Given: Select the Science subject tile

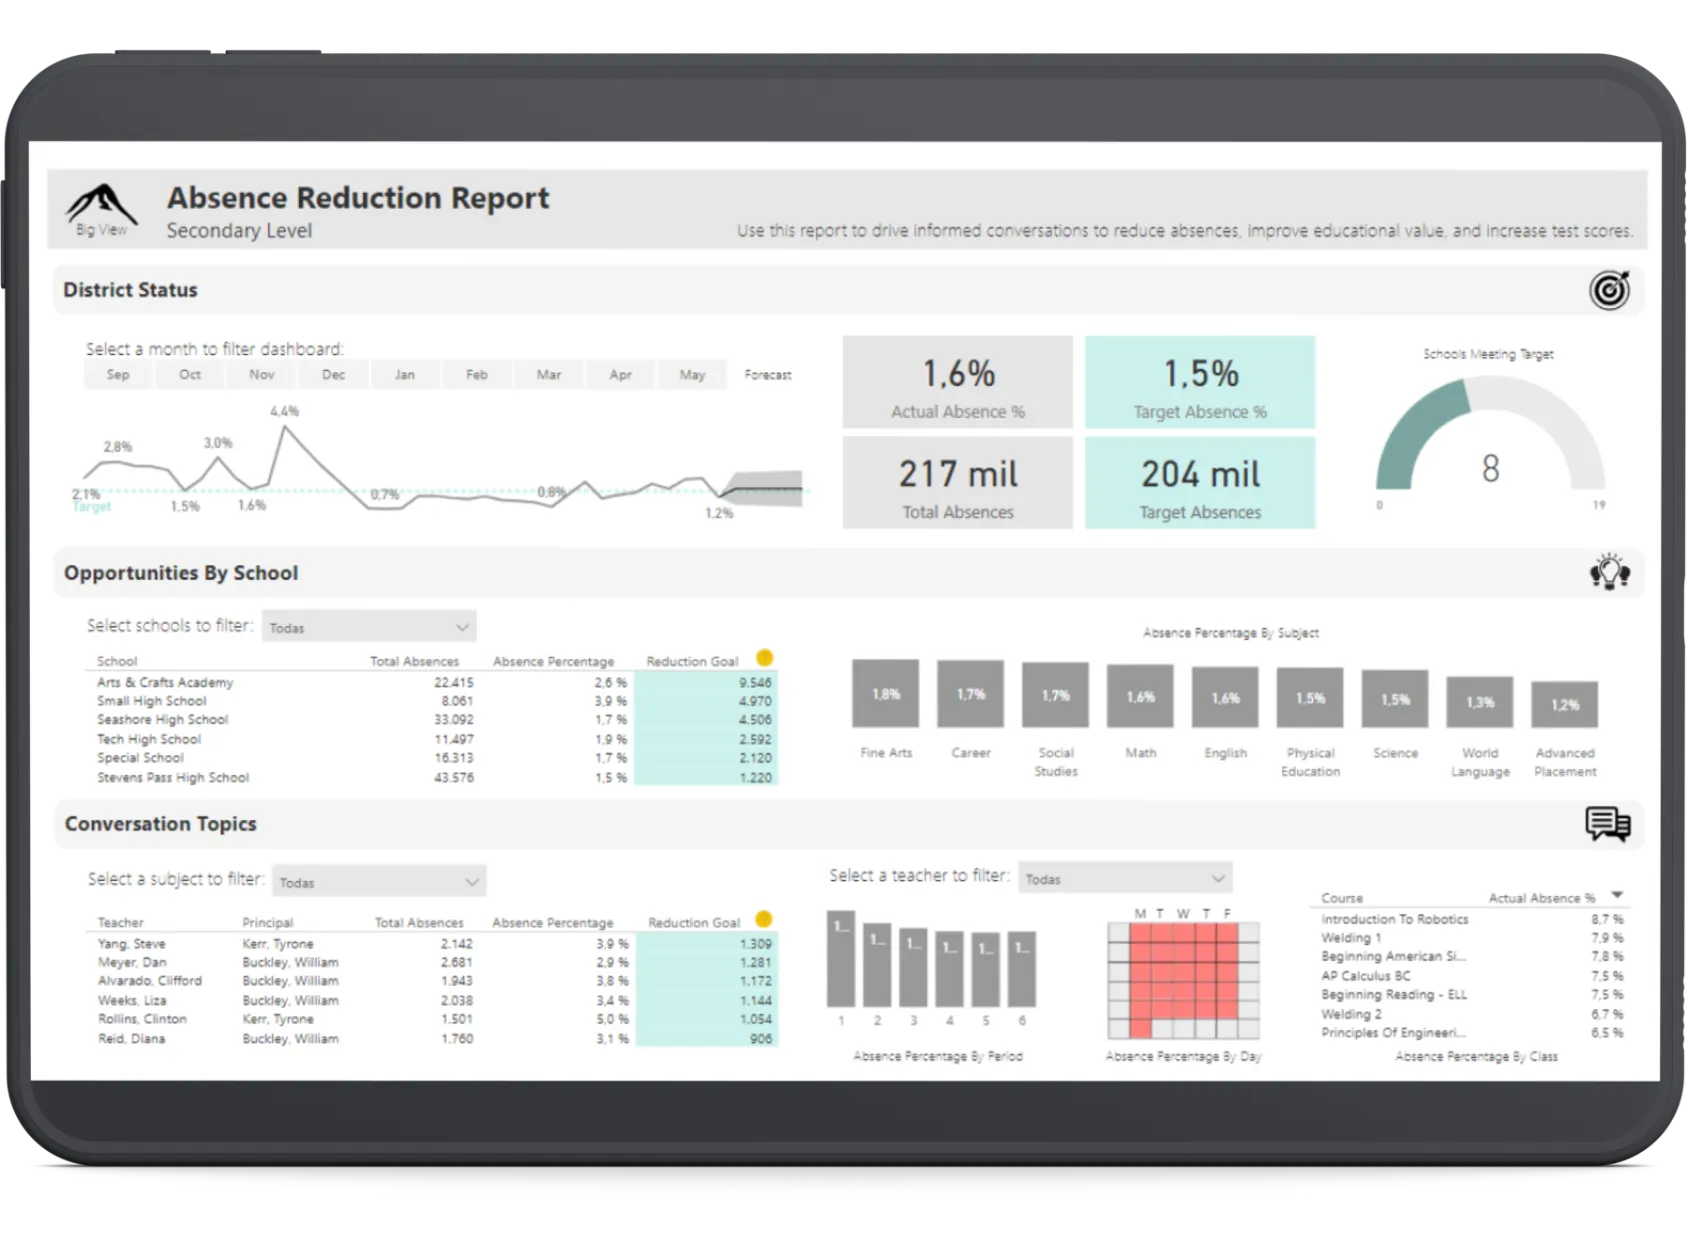Looking at the screenshot, I should pos(1396,699).
